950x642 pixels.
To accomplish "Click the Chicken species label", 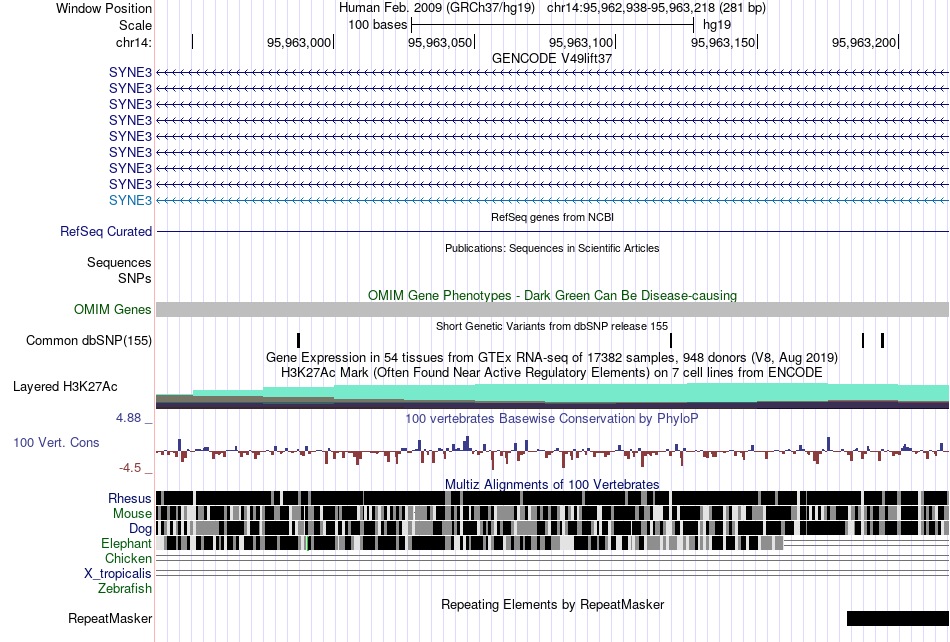I will point(128,558).
